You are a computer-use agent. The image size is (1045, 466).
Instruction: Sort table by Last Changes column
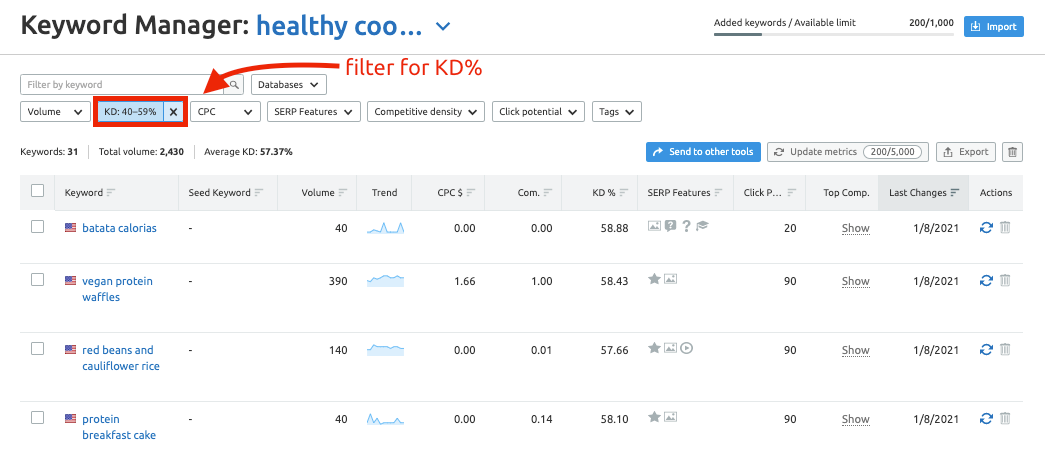[923, 193]
